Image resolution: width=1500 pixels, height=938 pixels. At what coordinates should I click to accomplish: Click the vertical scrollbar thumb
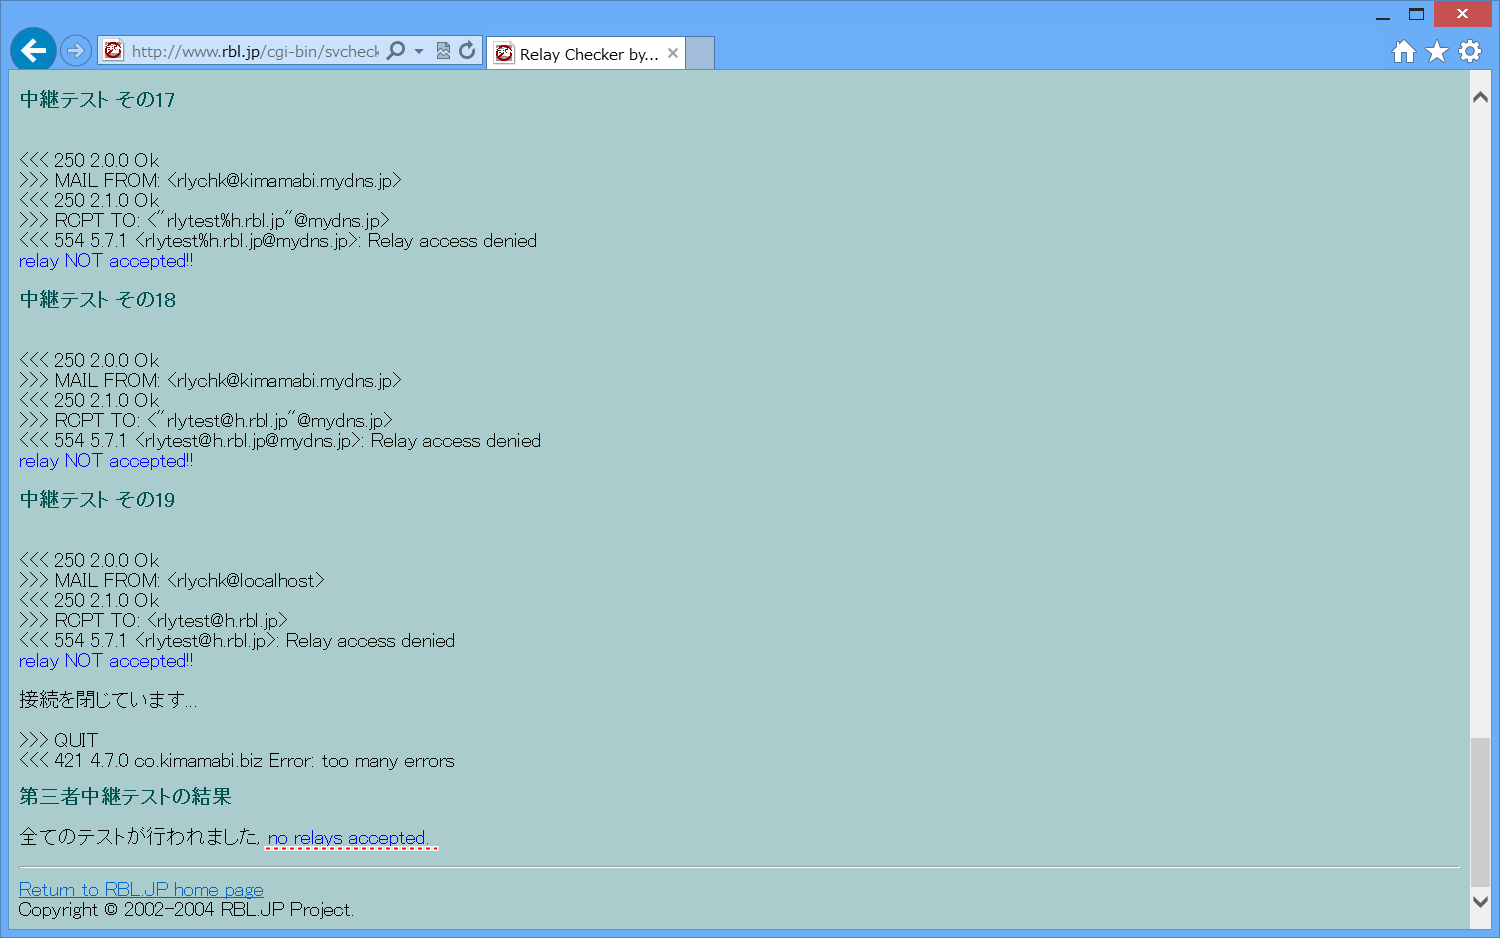1480,810
